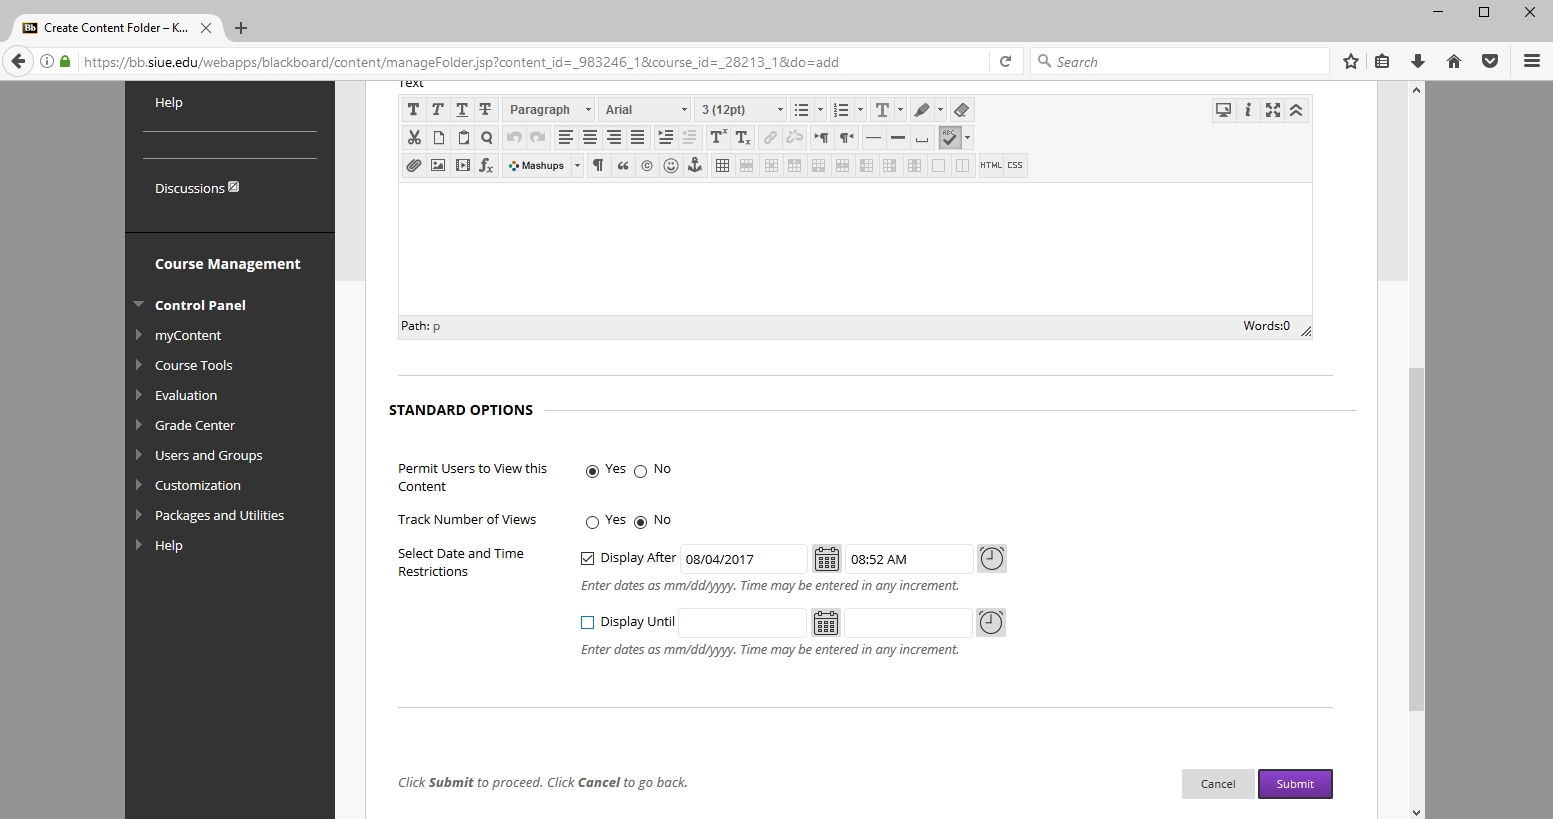The height and width of the screenshot is (819, 1553).
Task: Open Course Tools in Control Panel
Action: 193,365
